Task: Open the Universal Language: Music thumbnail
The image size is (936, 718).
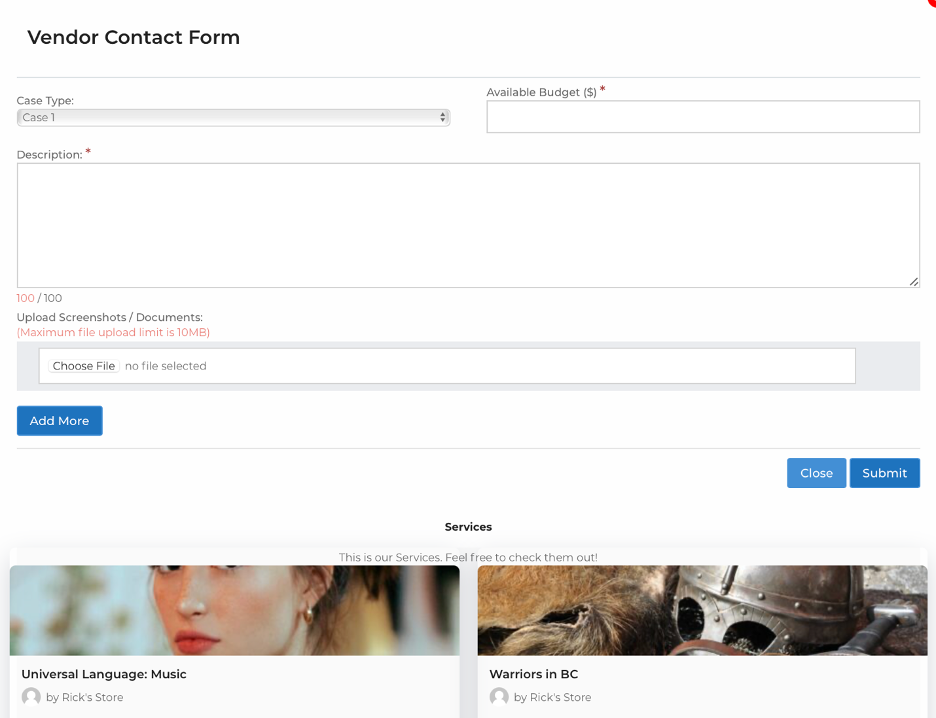Action: tap(235, 610)
